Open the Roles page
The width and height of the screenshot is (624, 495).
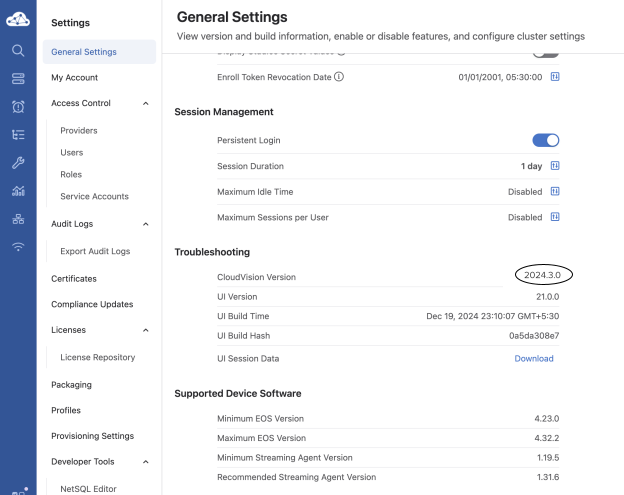(71, 174)
